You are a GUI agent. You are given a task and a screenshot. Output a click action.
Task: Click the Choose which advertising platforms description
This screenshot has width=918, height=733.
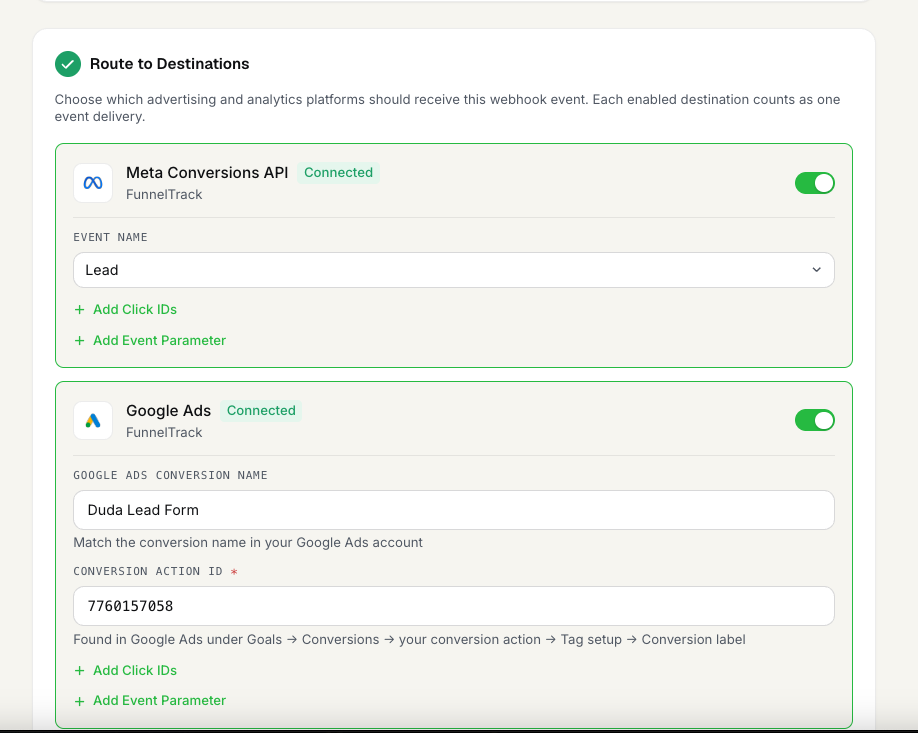447,108
